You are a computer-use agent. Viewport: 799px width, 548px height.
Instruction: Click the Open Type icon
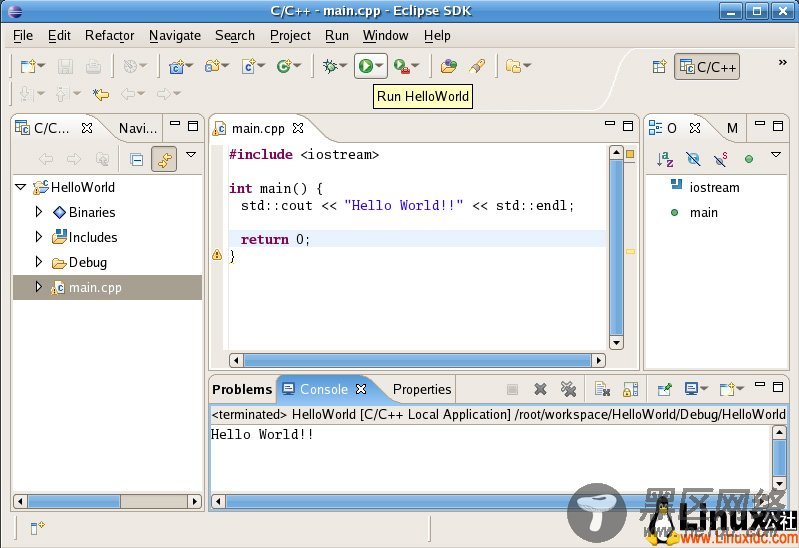[x=449, y=66]
